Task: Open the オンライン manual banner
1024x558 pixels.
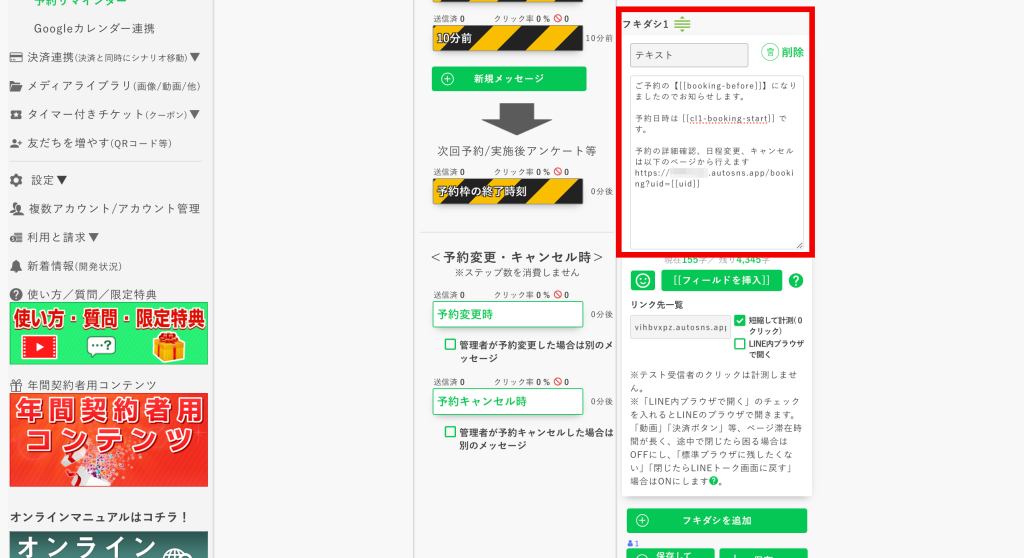Action: (x=108, y=544)
